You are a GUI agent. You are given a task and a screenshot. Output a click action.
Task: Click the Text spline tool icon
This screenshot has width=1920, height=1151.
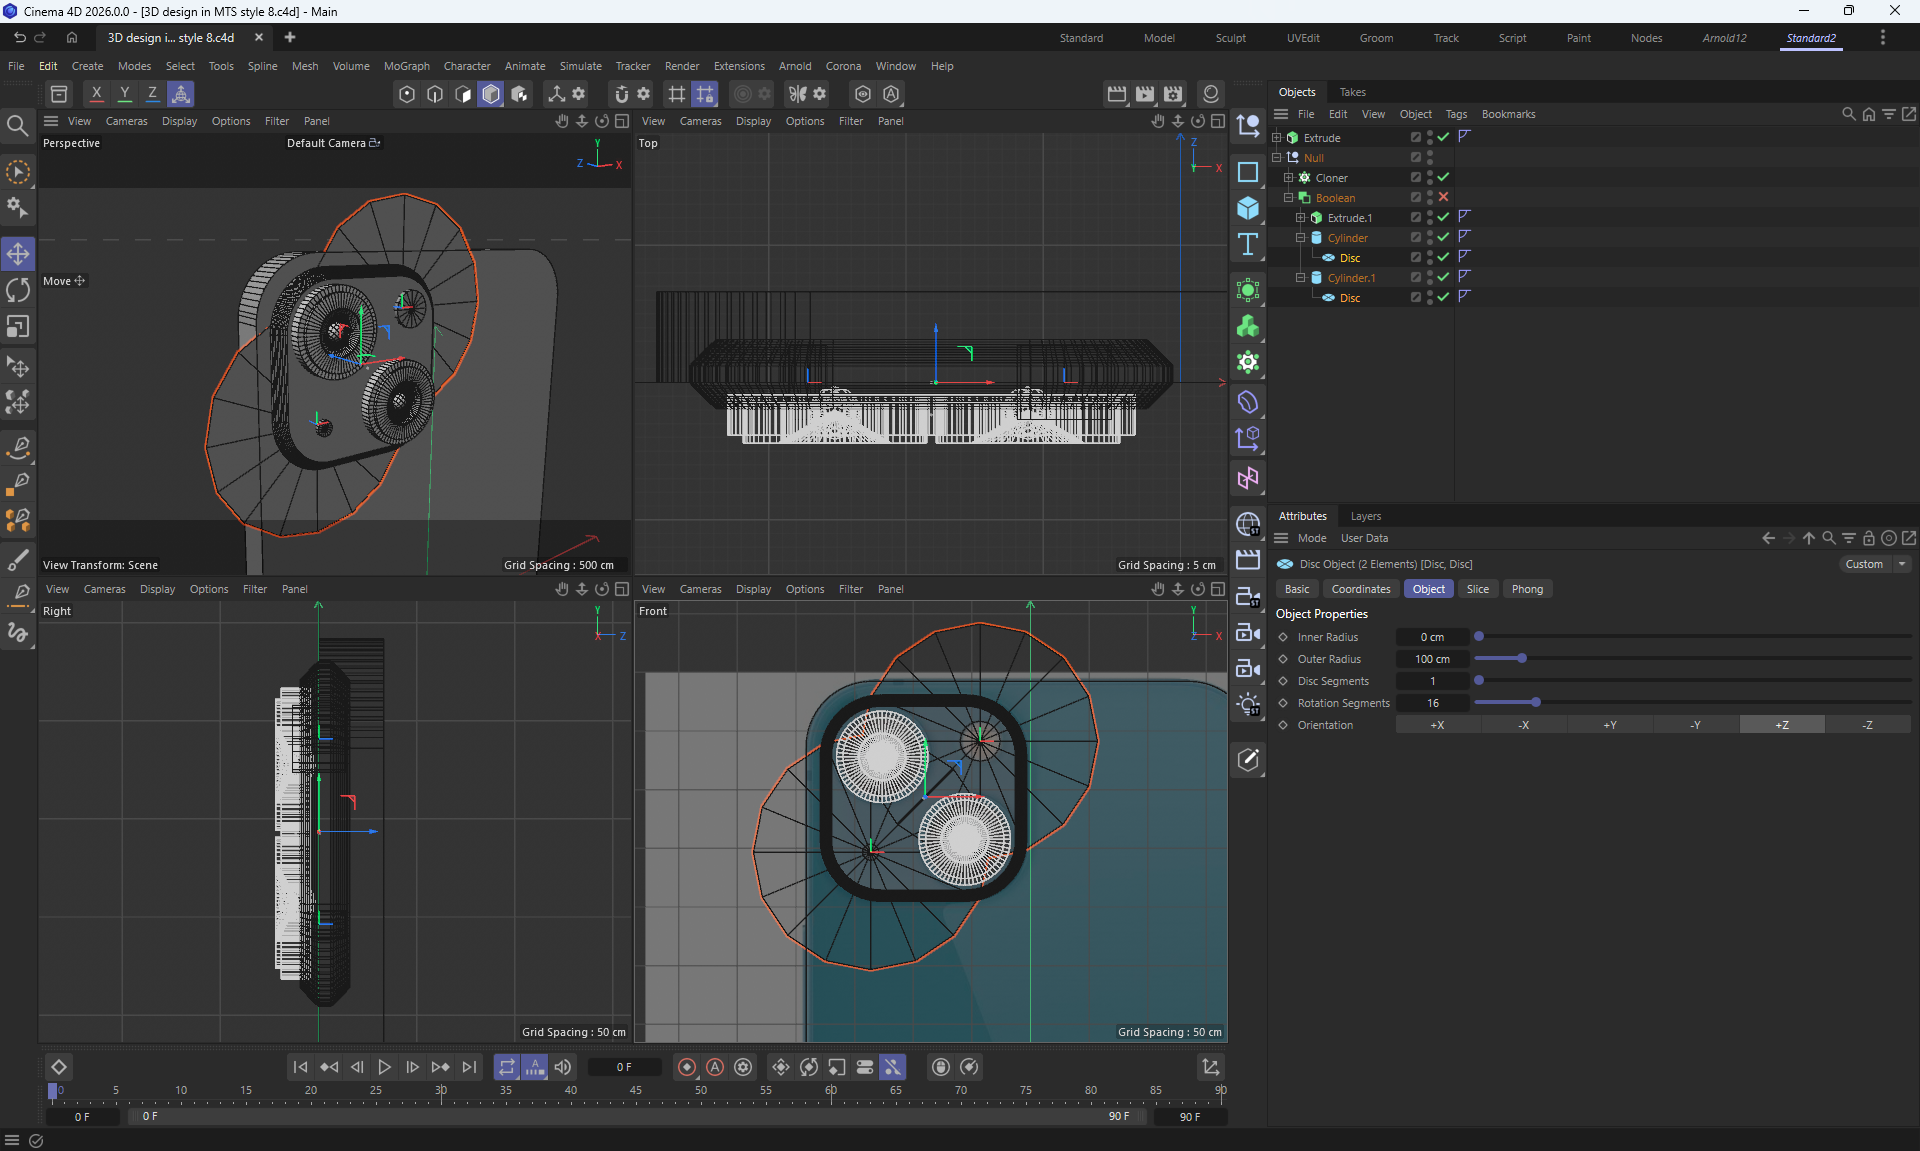click(x=1247, y=245)
